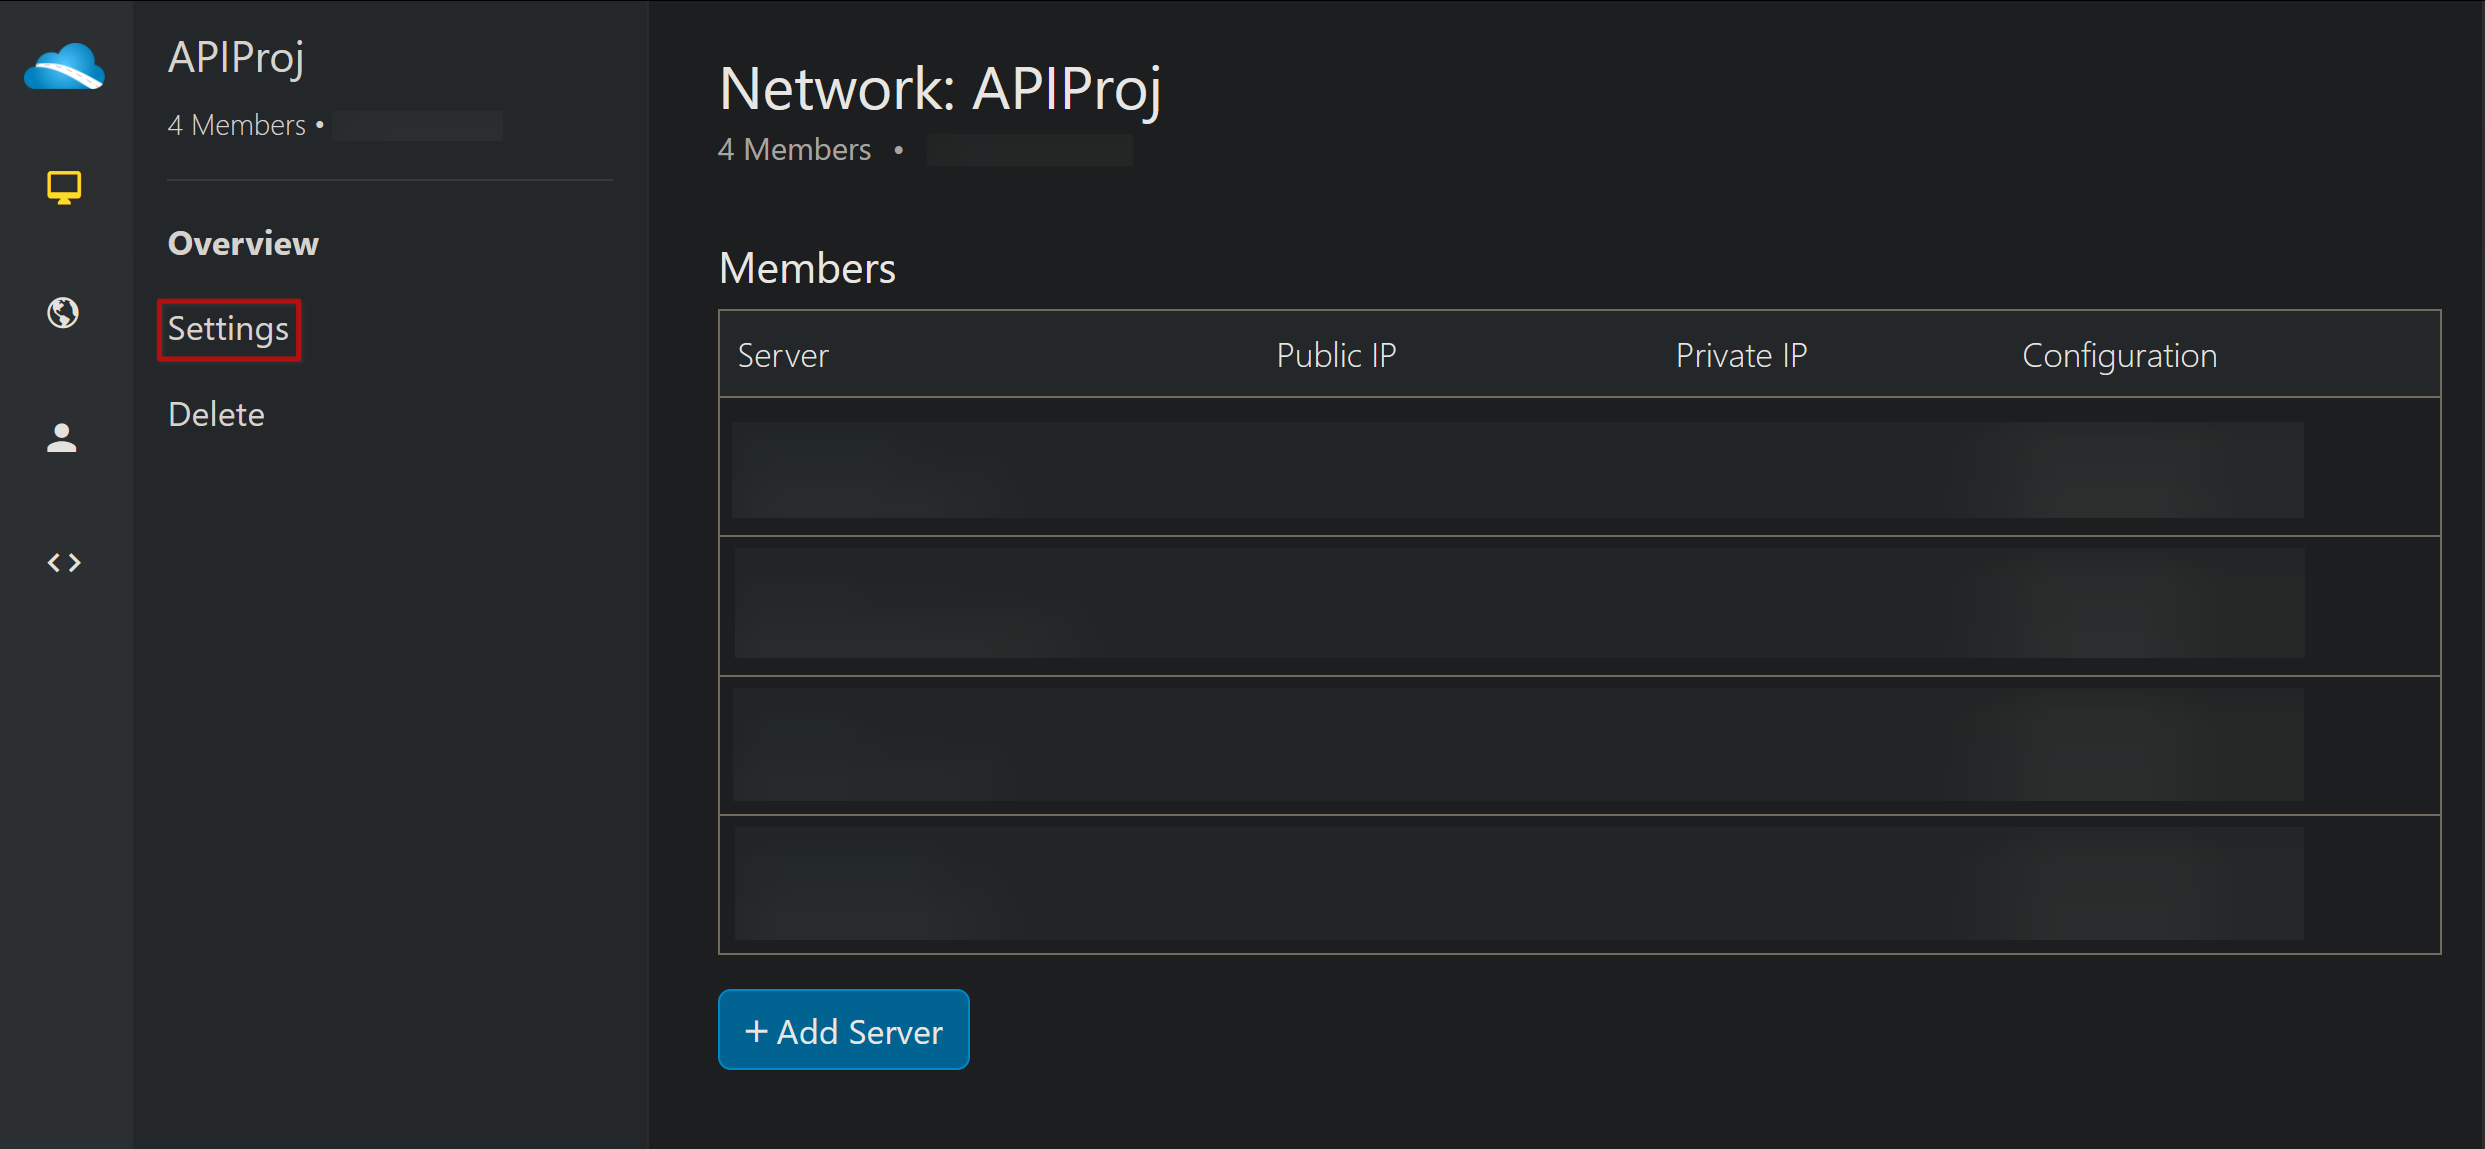Click the Public IP column header
This screenshot has width=2485, height=1149.
click(1335, 355)
